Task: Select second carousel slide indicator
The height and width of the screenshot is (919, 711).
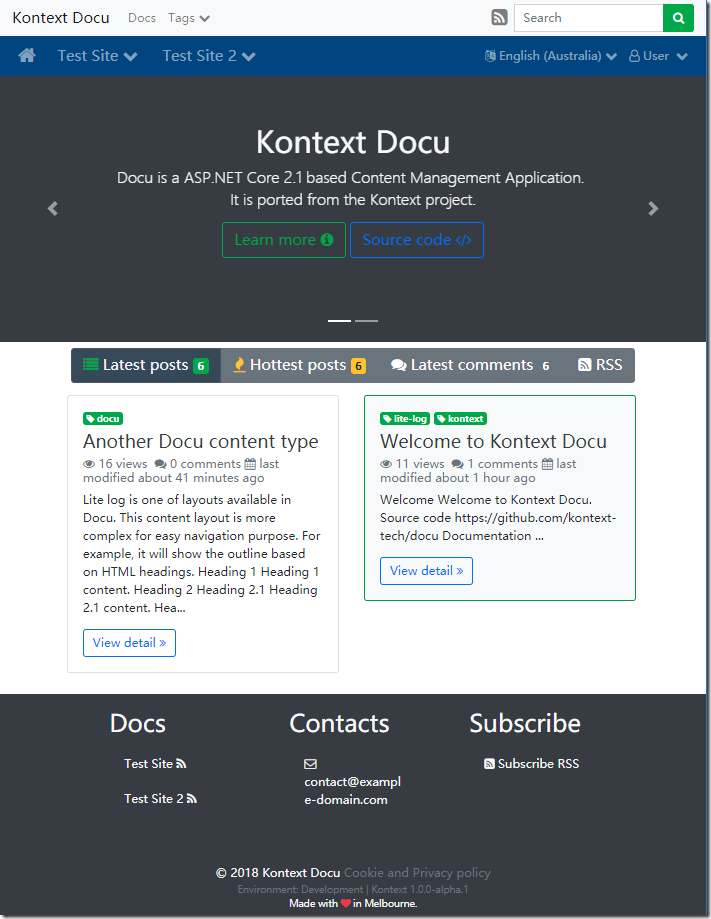Action: 366,321
